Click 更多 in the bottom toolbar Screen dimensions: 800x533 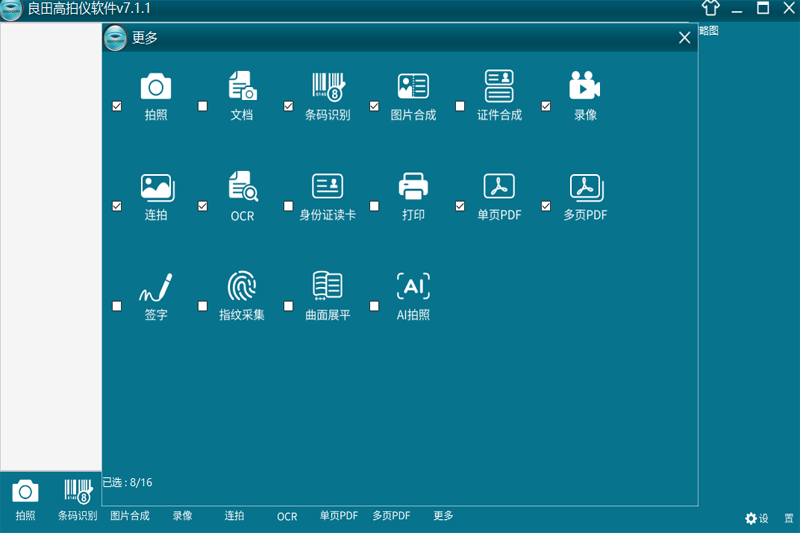pyautogui.click(x=443, y=516)
